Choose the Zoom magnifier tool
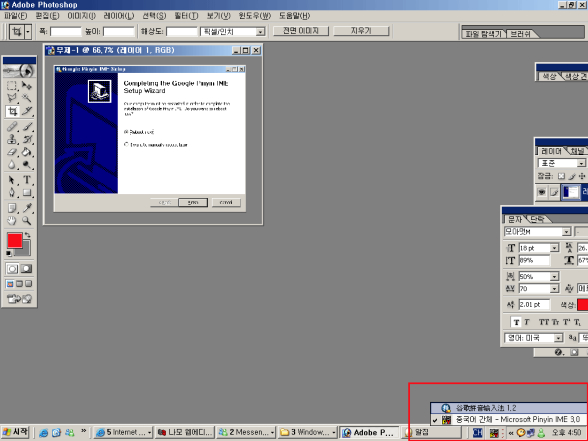This screenshot has height=441, width=588. tap(27, 220)
